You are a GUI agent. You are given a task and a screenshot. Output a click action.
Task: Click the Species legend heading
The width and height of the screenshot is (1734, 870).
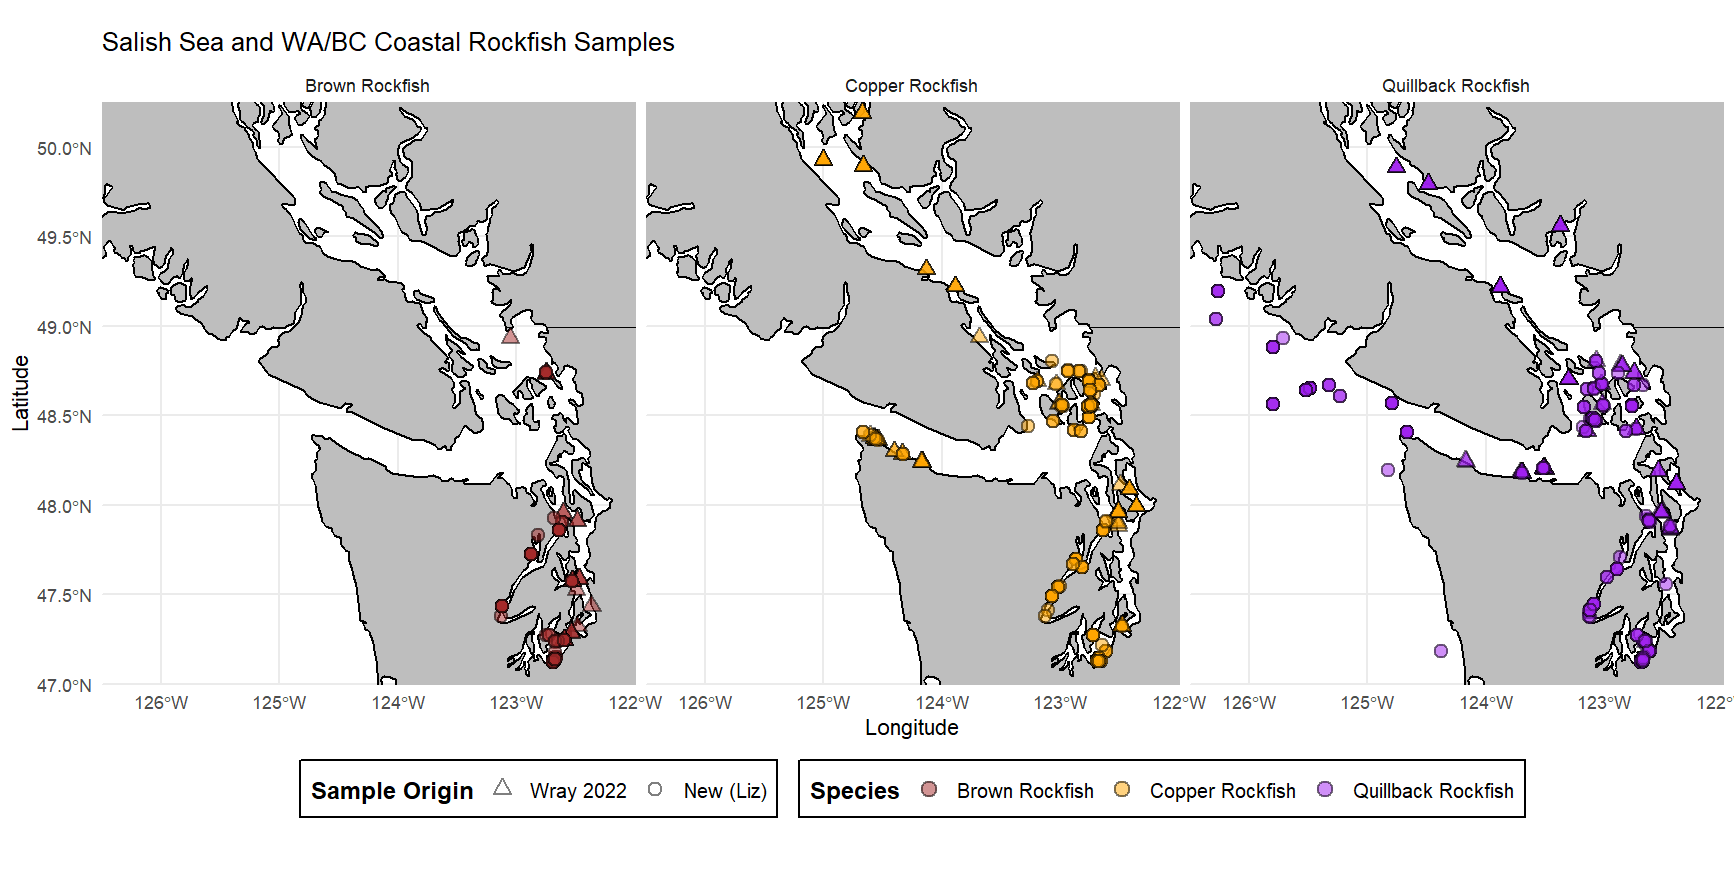pyautogui.click(x=854, y=791)
